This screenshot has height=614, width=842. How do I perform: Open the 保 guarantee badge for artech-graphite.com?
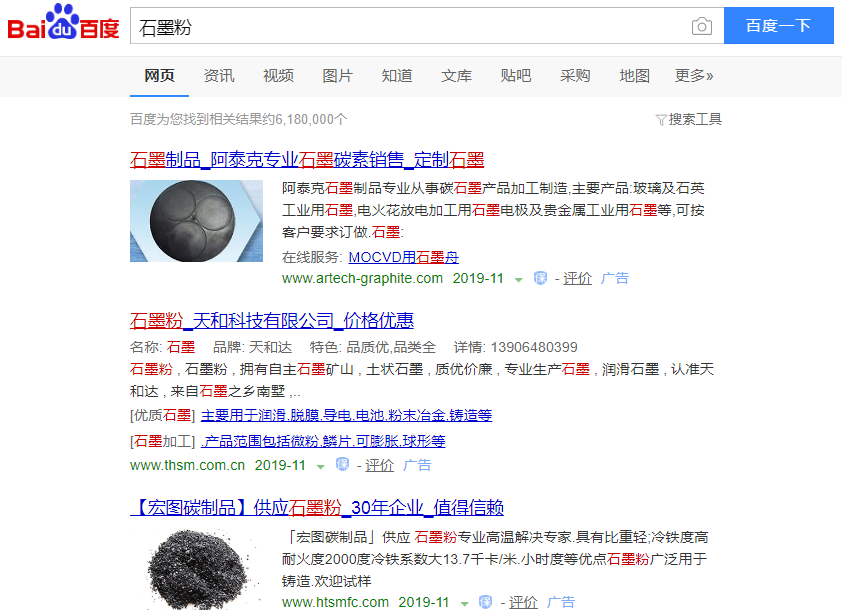point(540,278)
